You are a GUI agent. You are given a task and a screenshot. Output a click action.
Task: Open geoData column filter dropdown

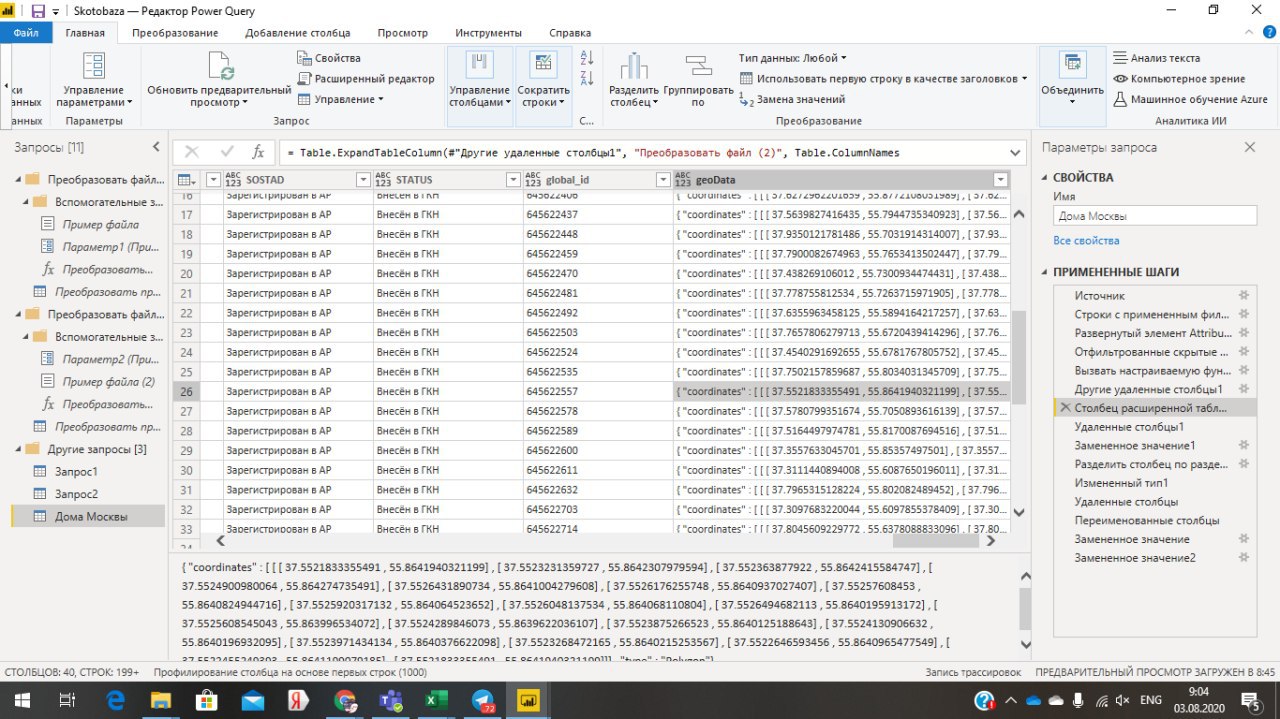1000,179
